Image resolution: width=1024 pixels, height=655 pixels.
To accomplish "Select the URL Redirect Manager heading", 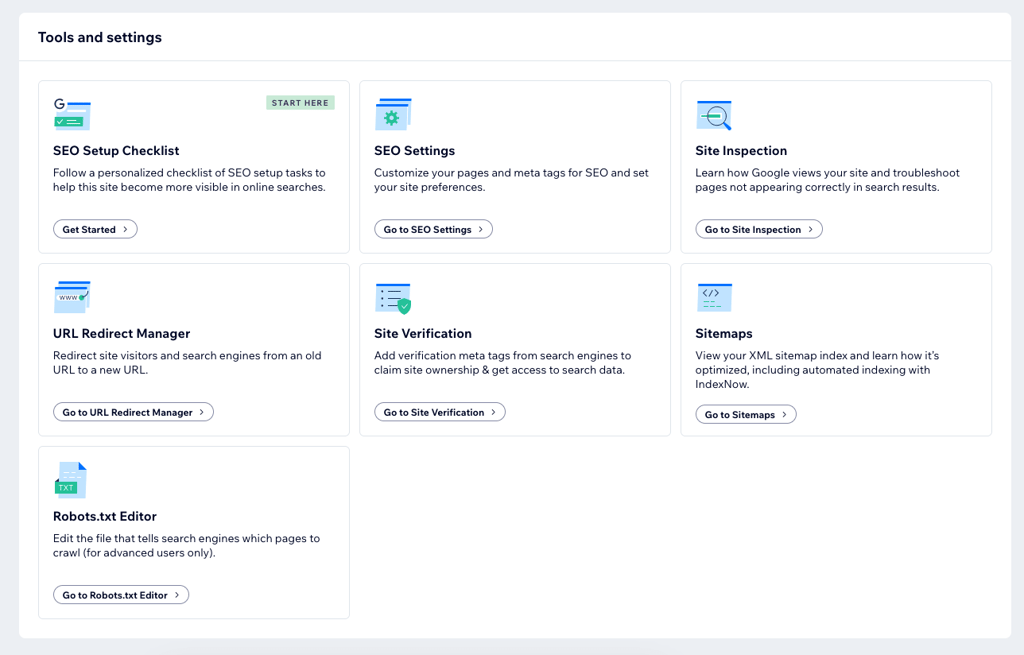I will point(121,334).
